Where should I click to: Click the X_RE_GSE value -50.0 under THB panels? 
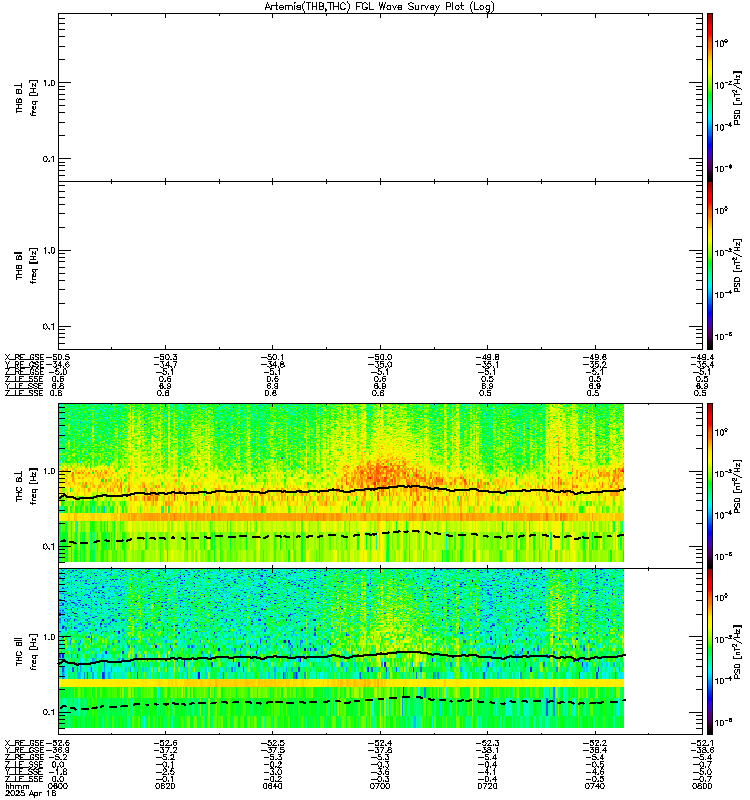[380, 358]
